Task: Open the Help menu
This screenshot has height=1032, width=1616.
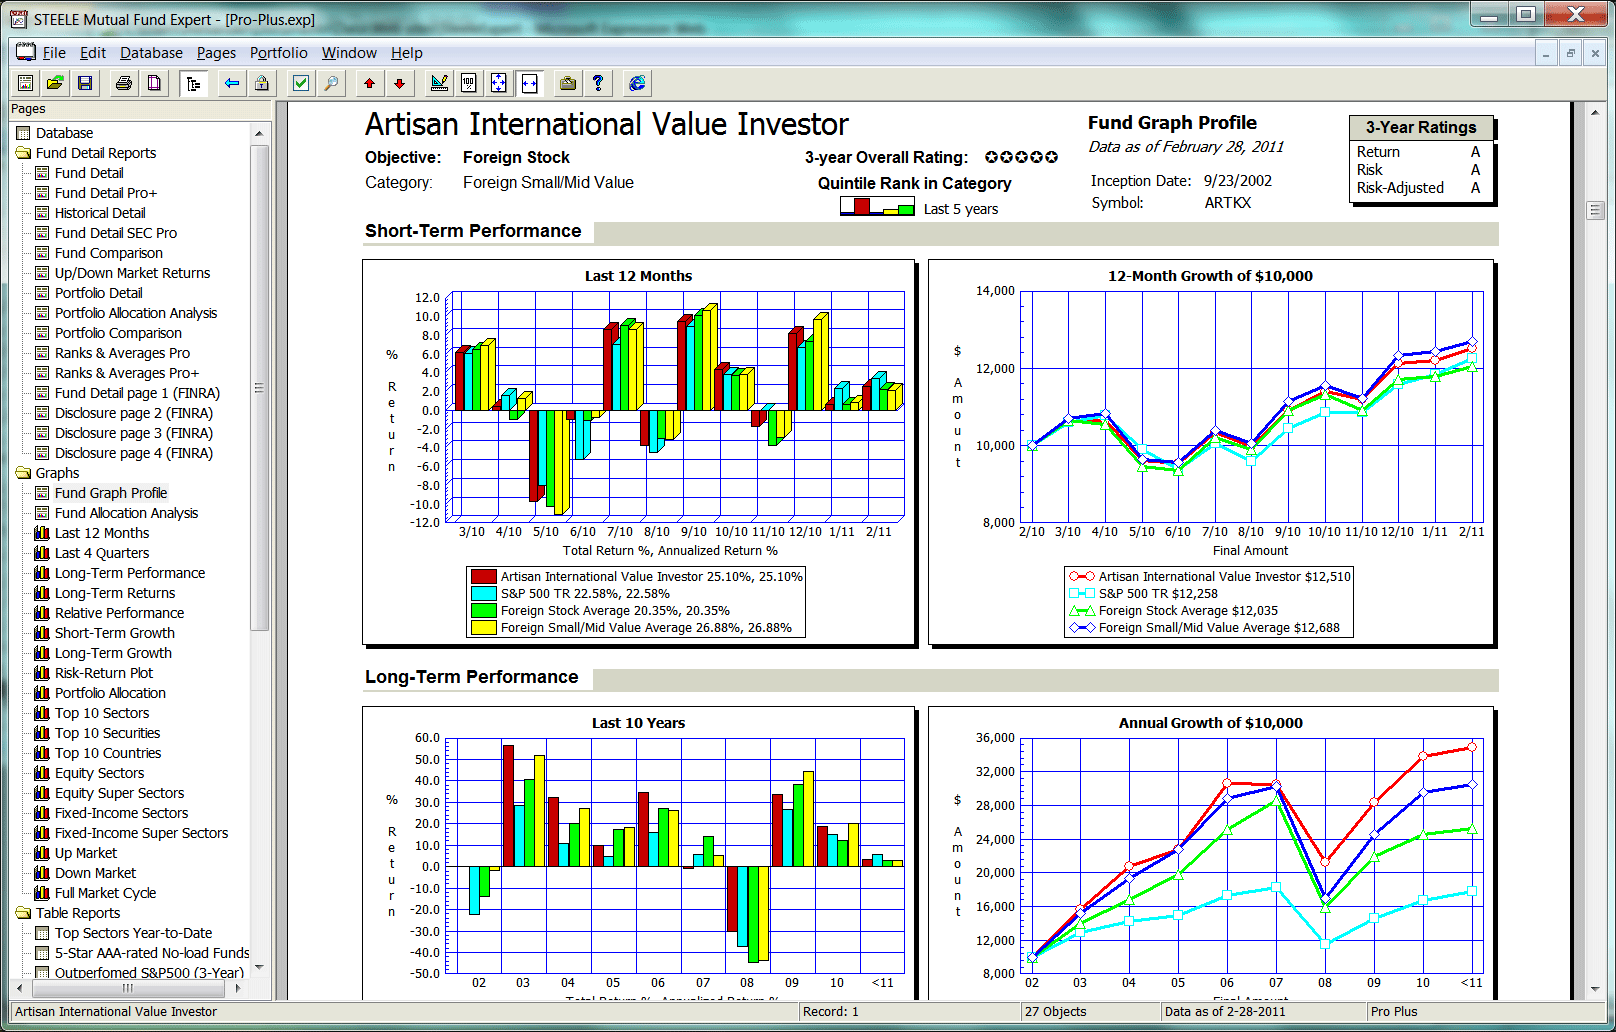Action: point(406,53)
